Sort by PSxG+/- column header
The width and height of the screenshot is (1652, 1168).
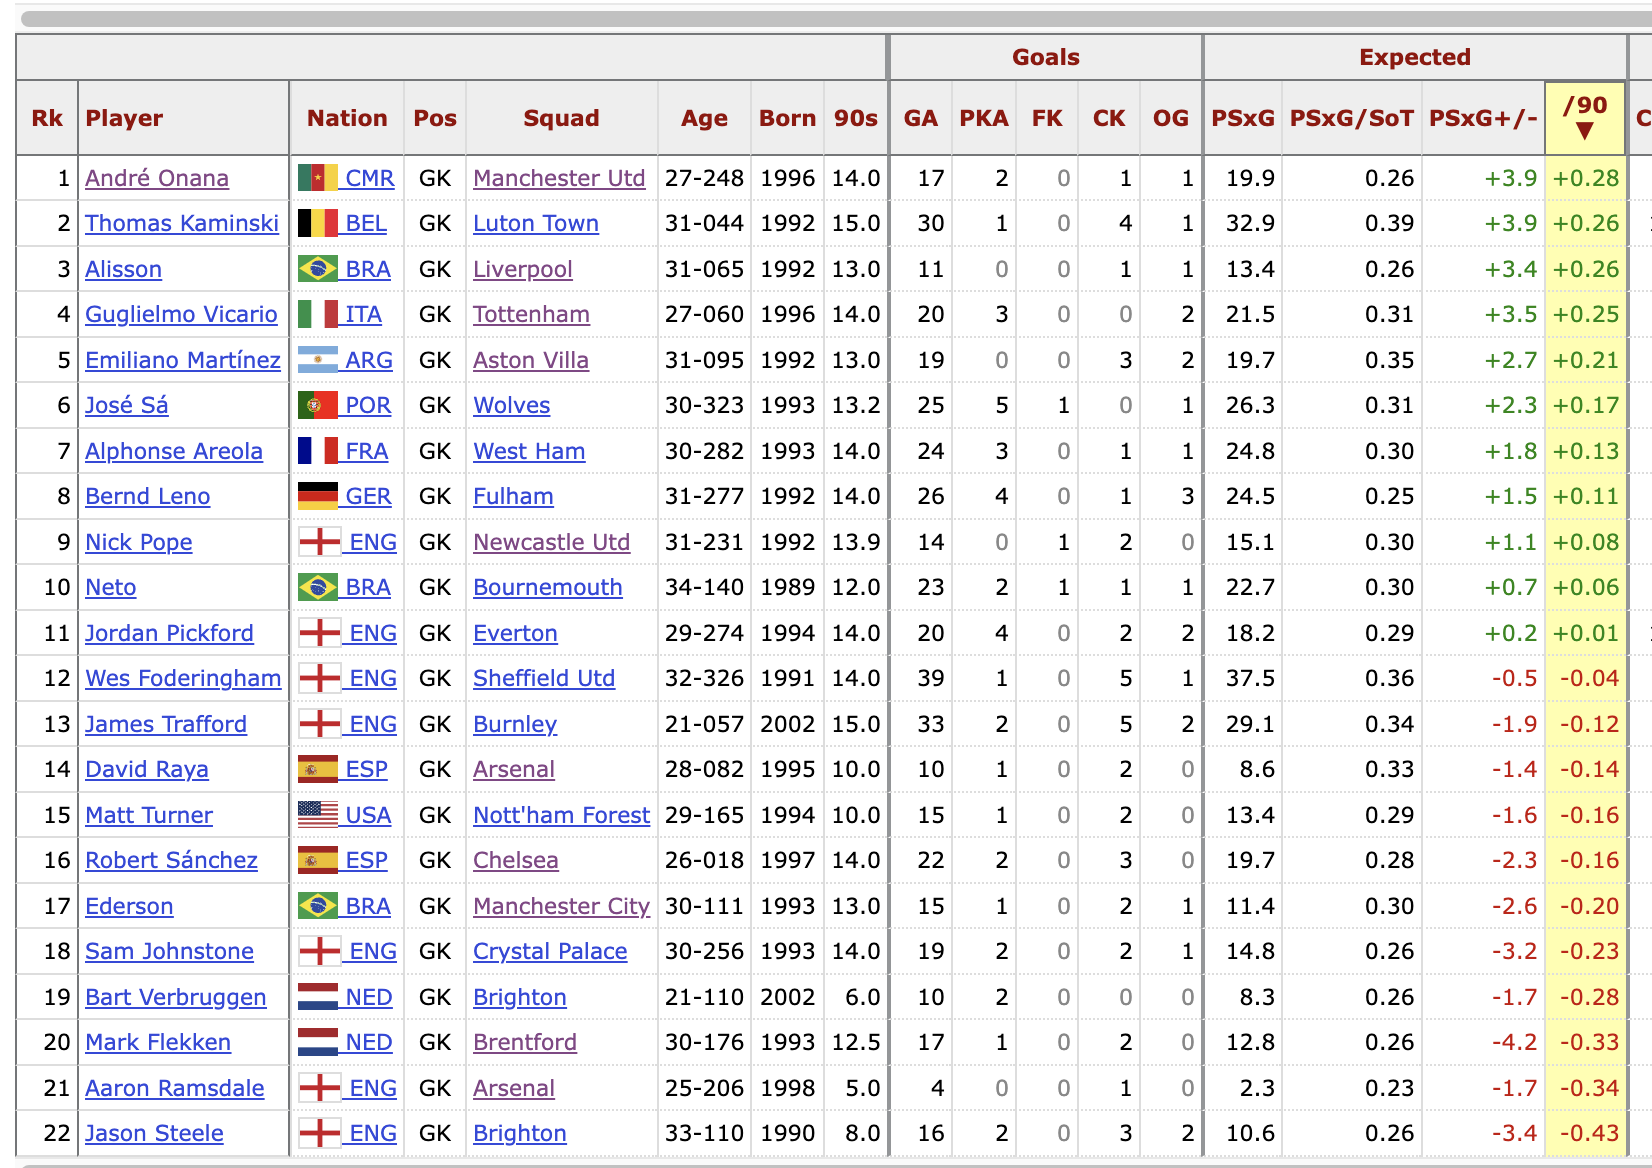point(1483,118)
